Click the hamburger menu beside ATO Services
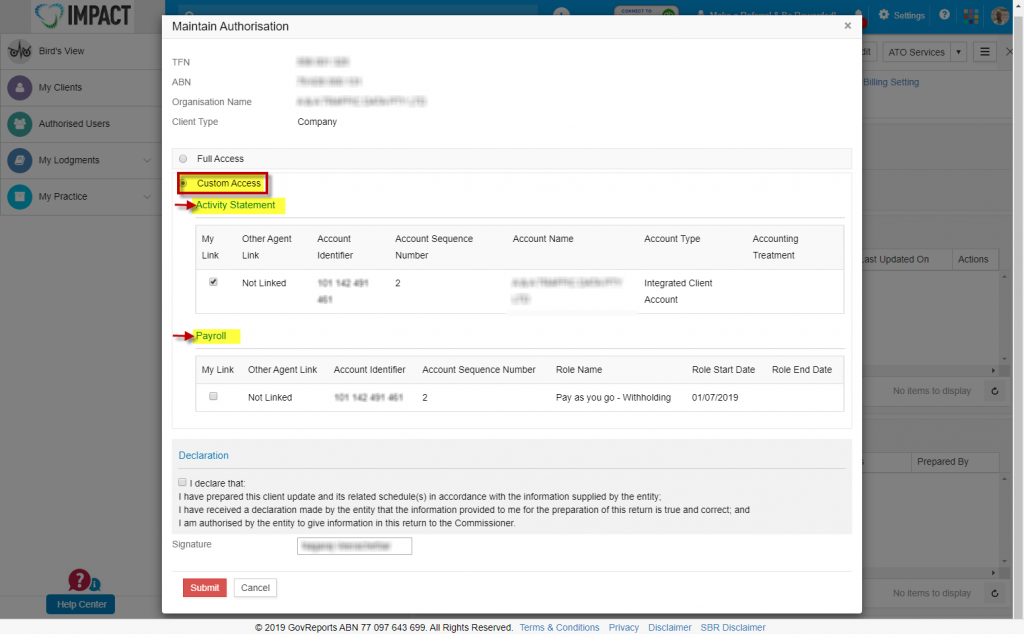The width and height of the screenshot is (1024, 634). [x=985, y=51]
